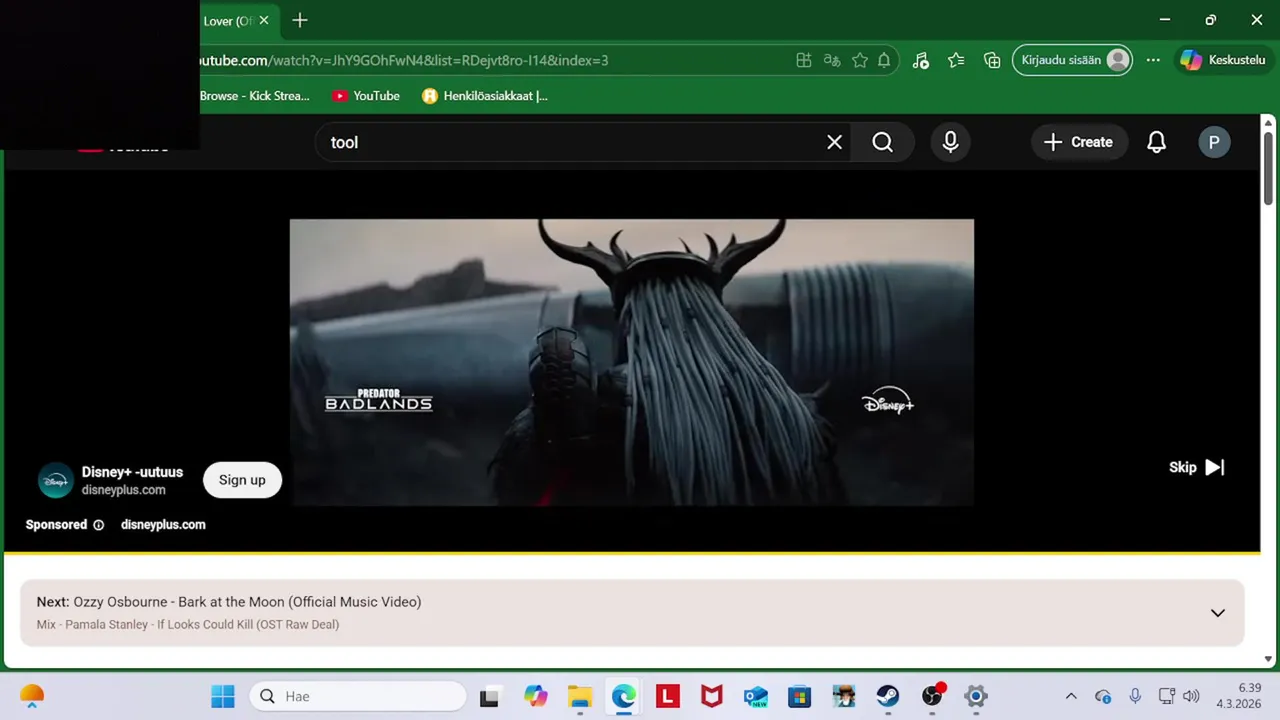The height and width of the screenshot is (720, 1280).
Task: Open Browse - Kick Stream bookmark
Action: pos(255,96)
